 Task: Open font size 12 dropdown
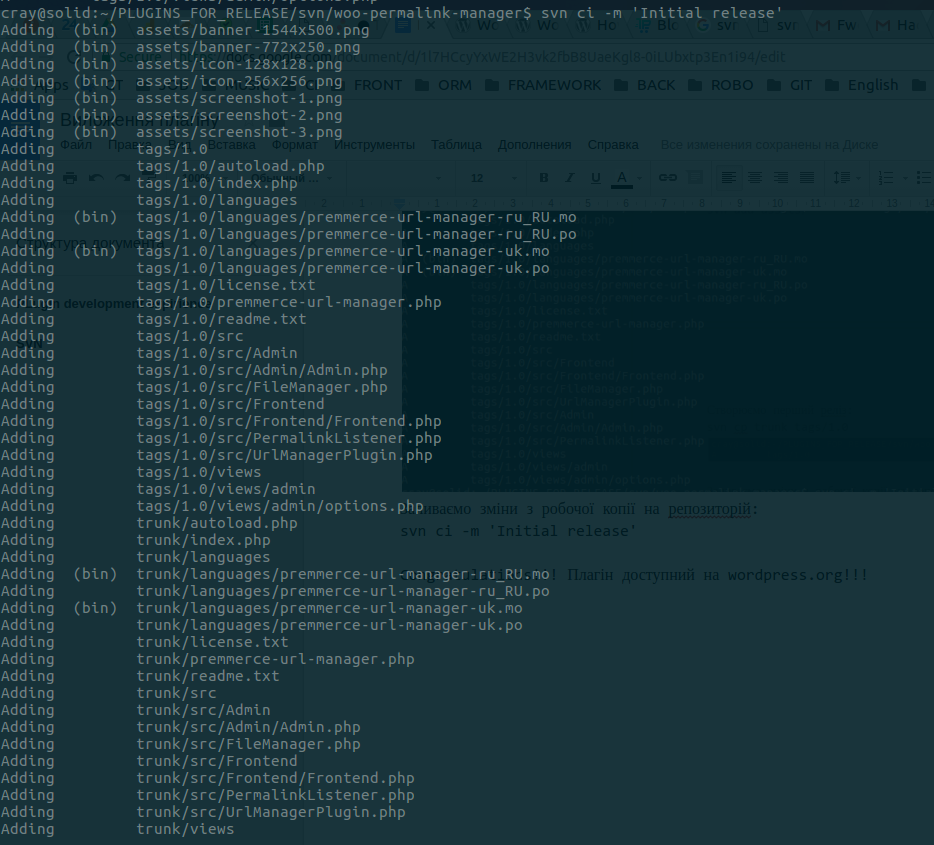click(494, 178)
